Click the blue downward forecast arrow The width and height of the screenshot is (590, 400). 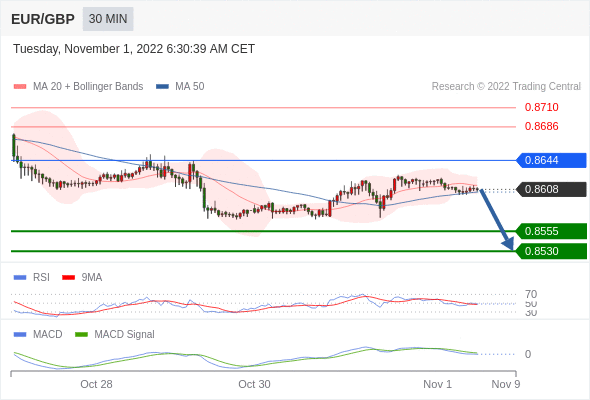click(x=497, y=219)
